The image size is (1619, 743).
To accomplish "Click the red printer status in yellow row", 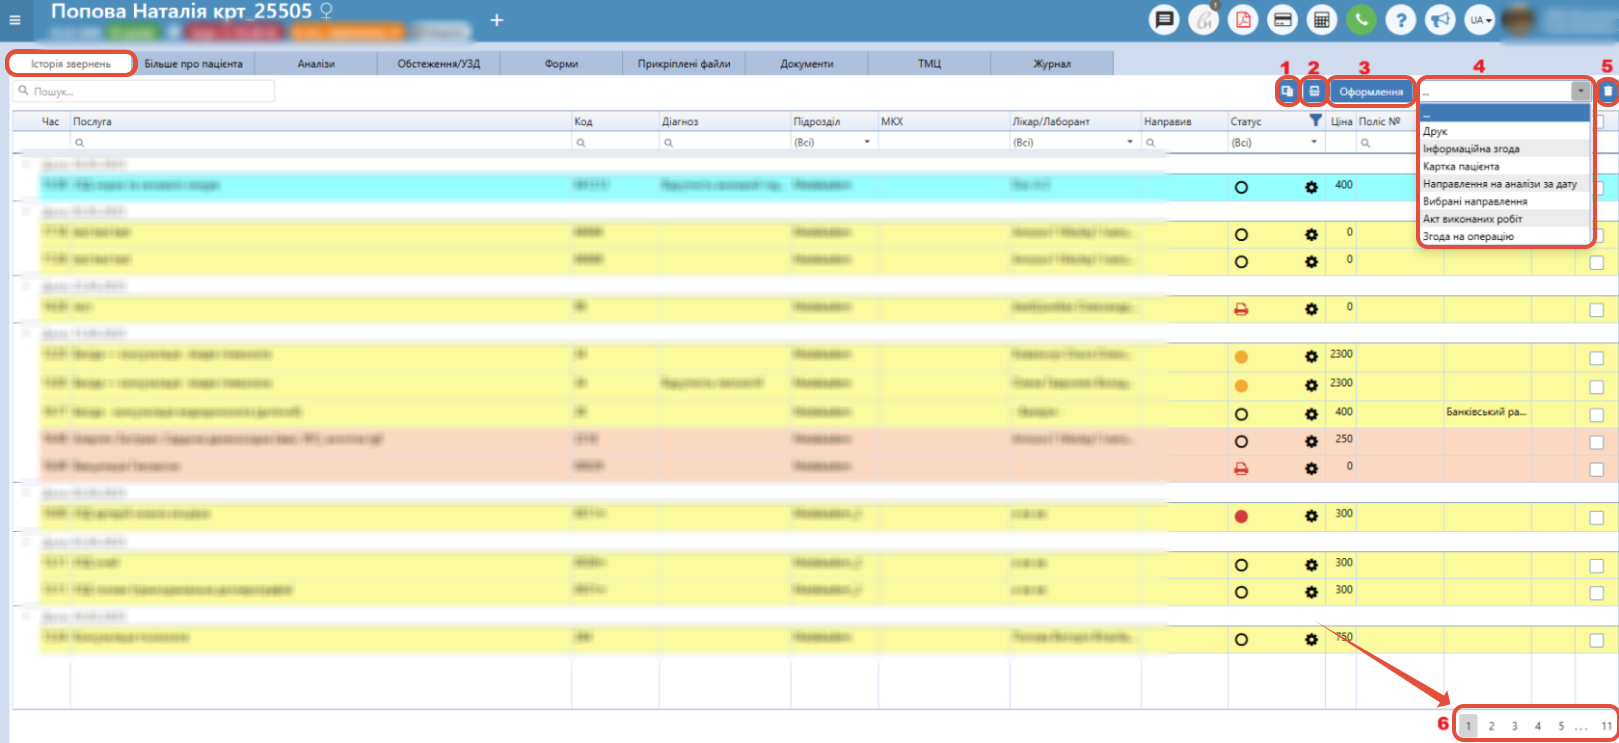I will click(x=1241, y=309).
